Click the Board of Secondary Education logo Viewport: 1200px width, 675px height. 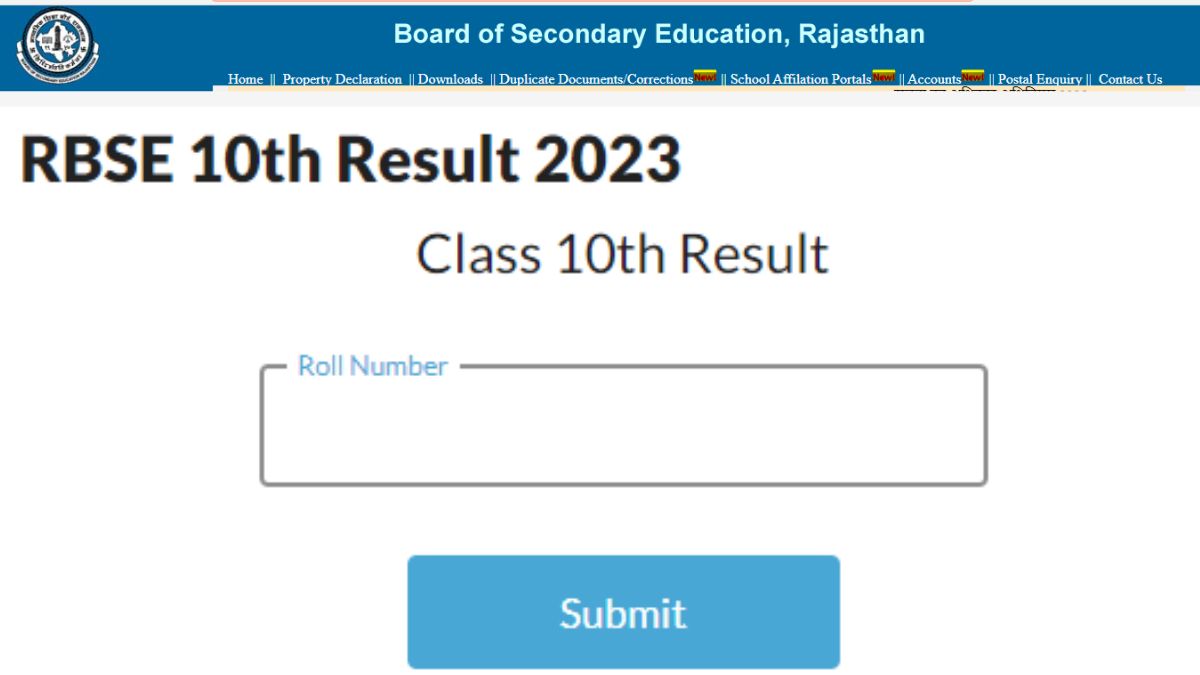pyautogui.click(x=55, y=47)
